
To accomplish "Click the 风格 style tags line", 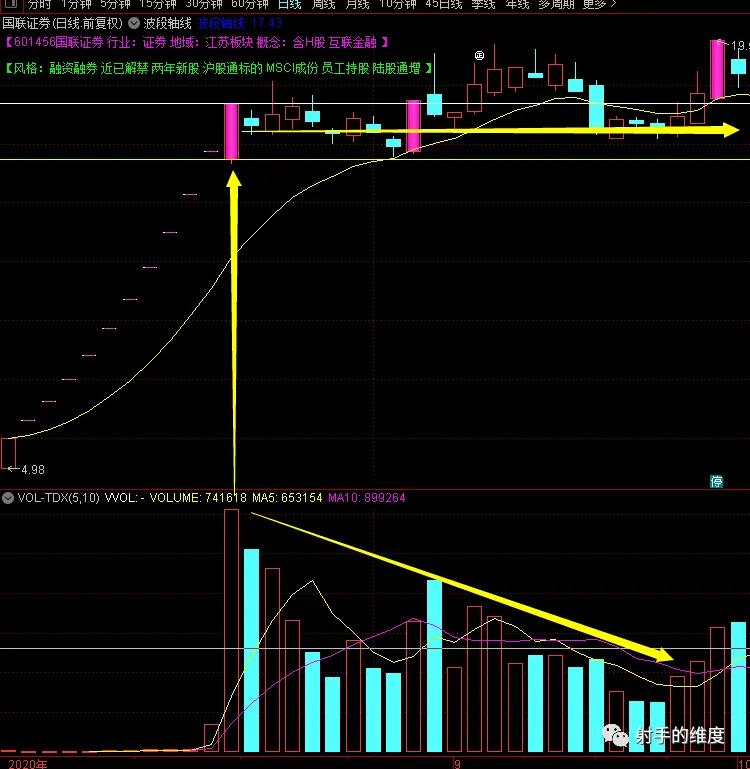I will pos(218,68).
